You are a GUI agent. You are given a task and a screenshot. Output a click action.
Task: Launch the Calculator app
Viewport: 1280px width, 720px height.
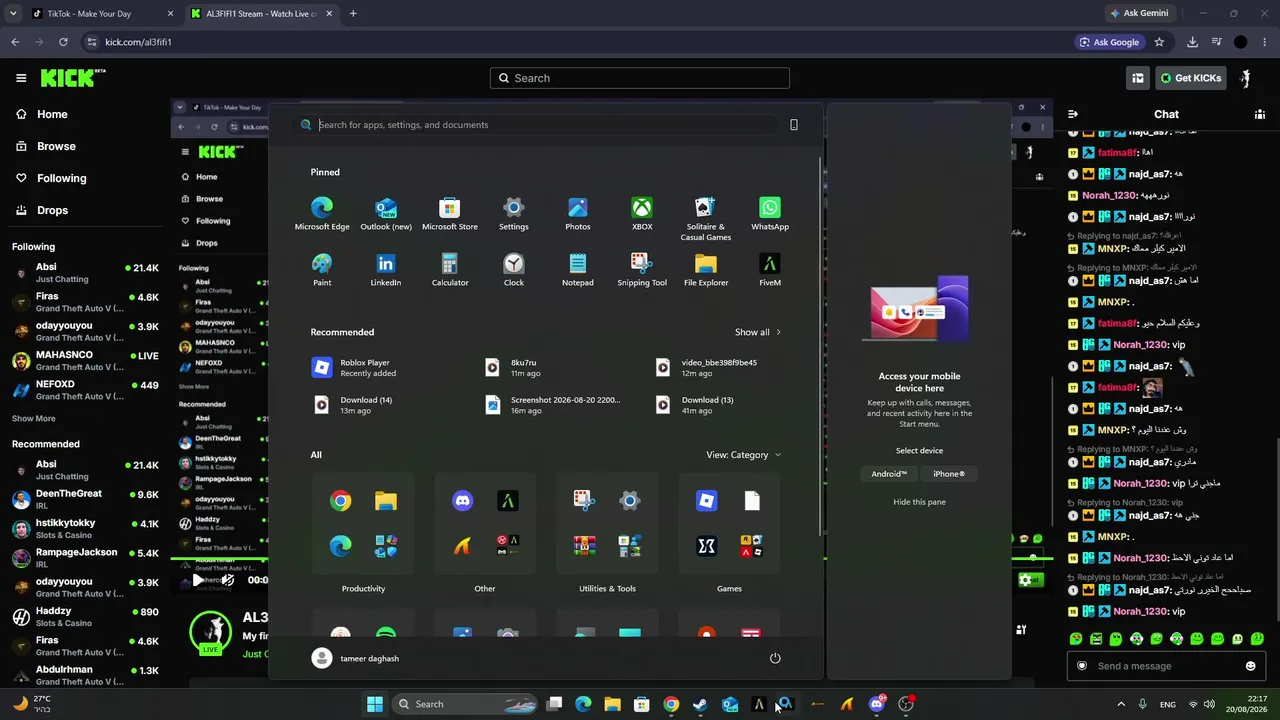coord(450,270)
